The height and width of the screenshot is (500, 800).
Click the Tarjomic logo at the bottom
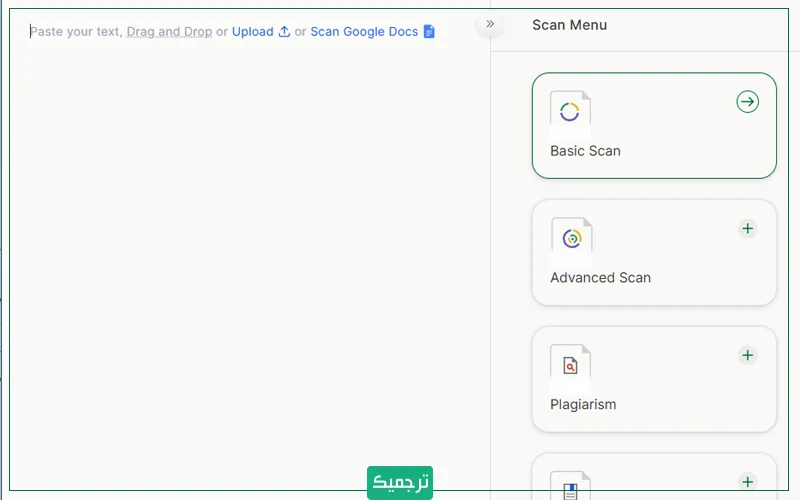[399, 482]
